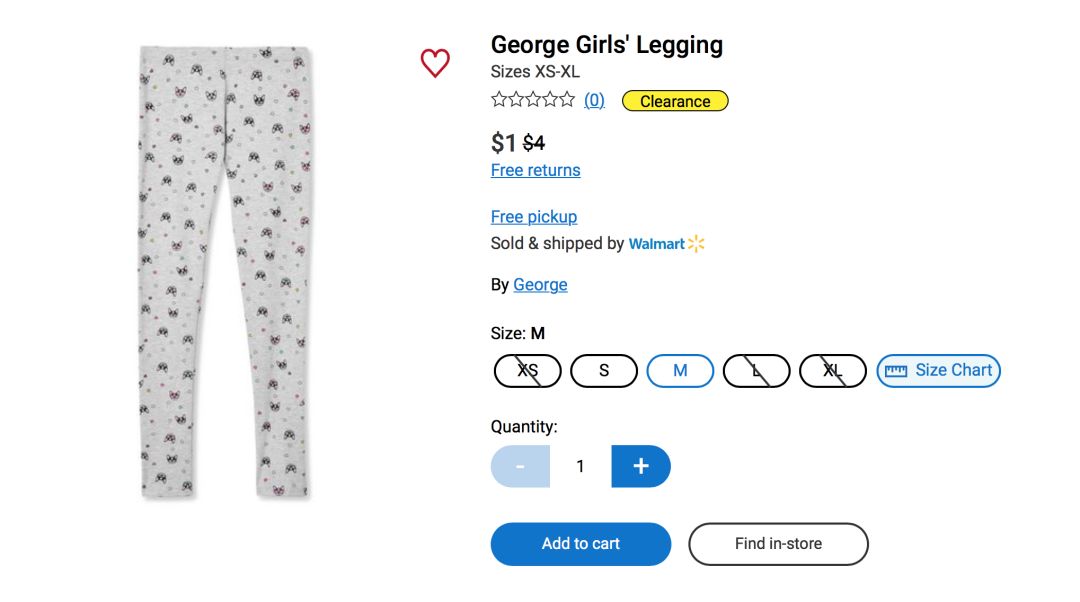Click the quantity number field

(580, 466)
